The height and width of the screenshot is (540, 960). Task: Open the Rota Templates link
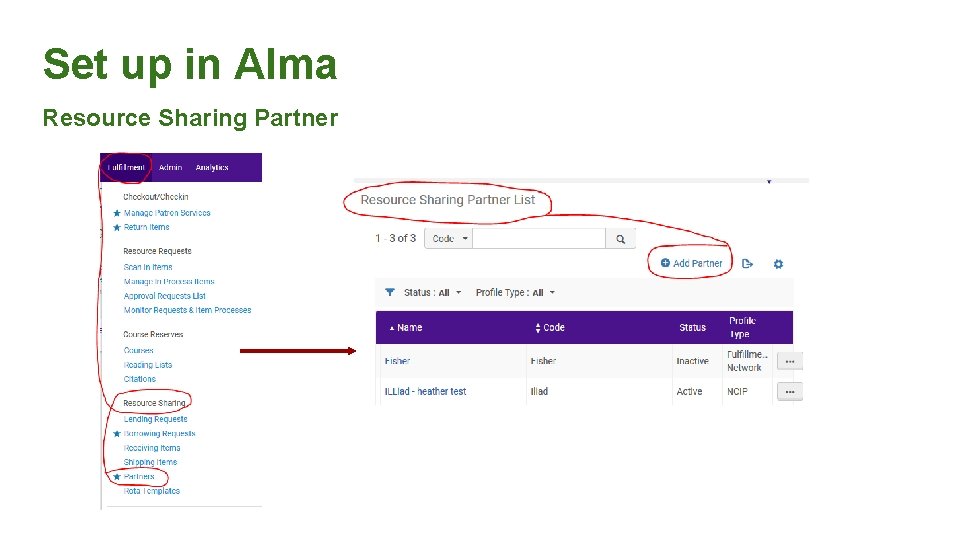coord(152,491)
